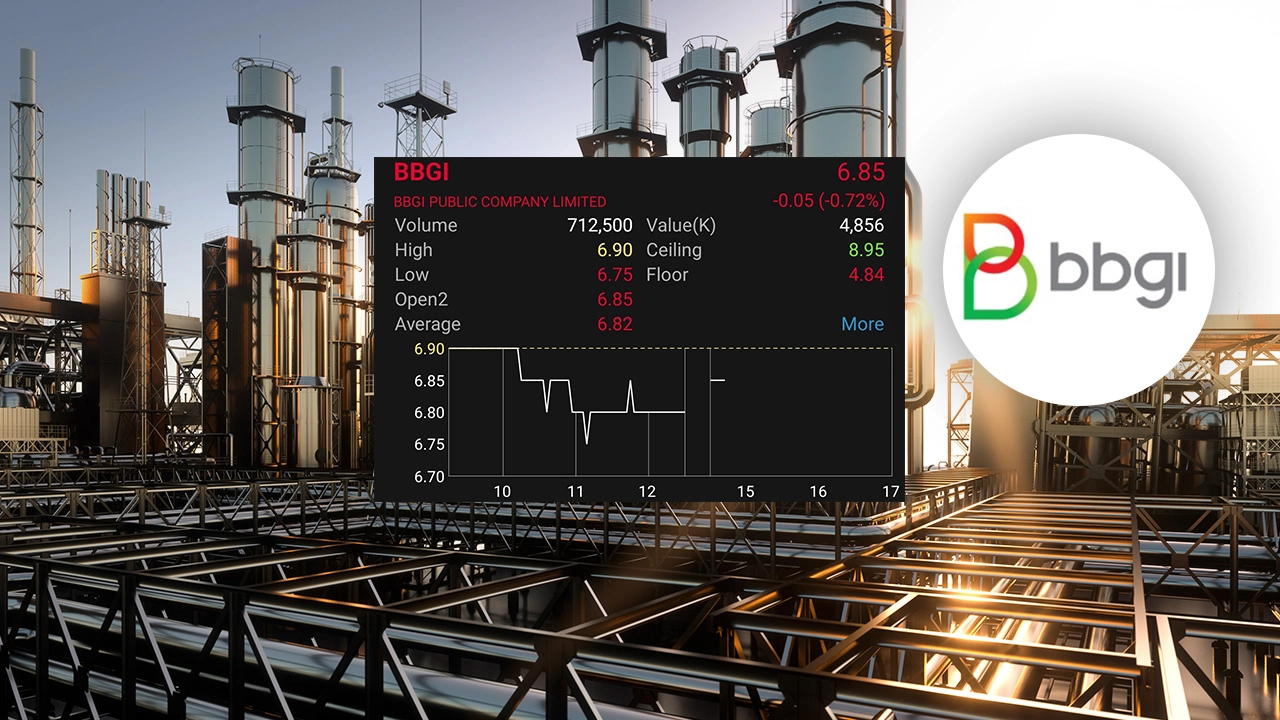The image size is (1280, 720).
Task: Select the Ceiling price 8.95
Action: 866,250
